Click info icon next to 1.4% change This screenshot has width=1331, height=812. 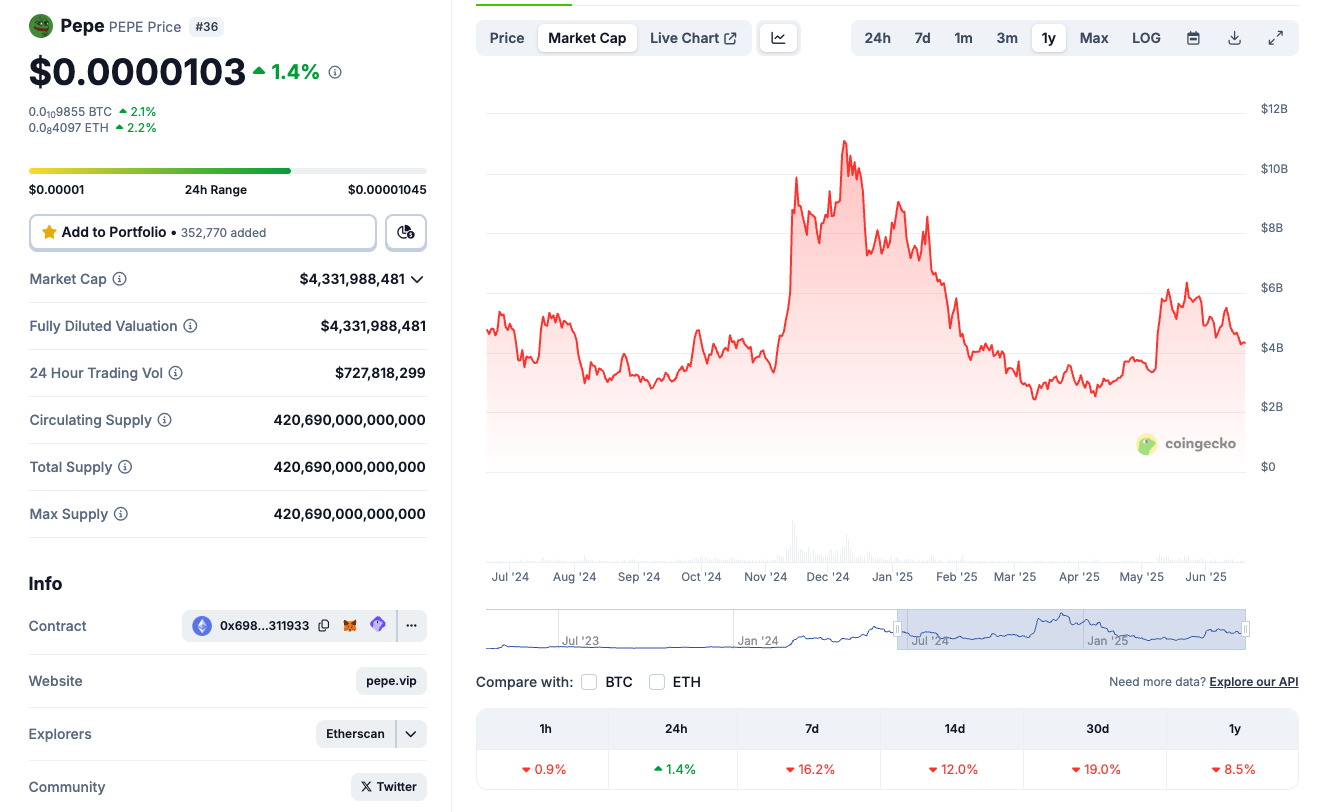click(335, 72)
